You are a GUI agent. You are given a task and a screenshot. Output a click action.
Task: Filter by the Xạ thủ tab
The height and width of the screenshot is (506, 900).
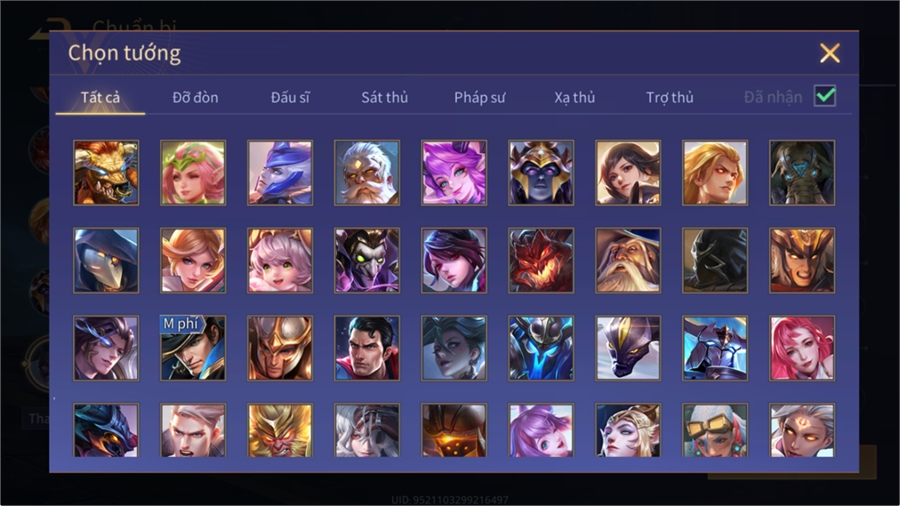[575, 98]
